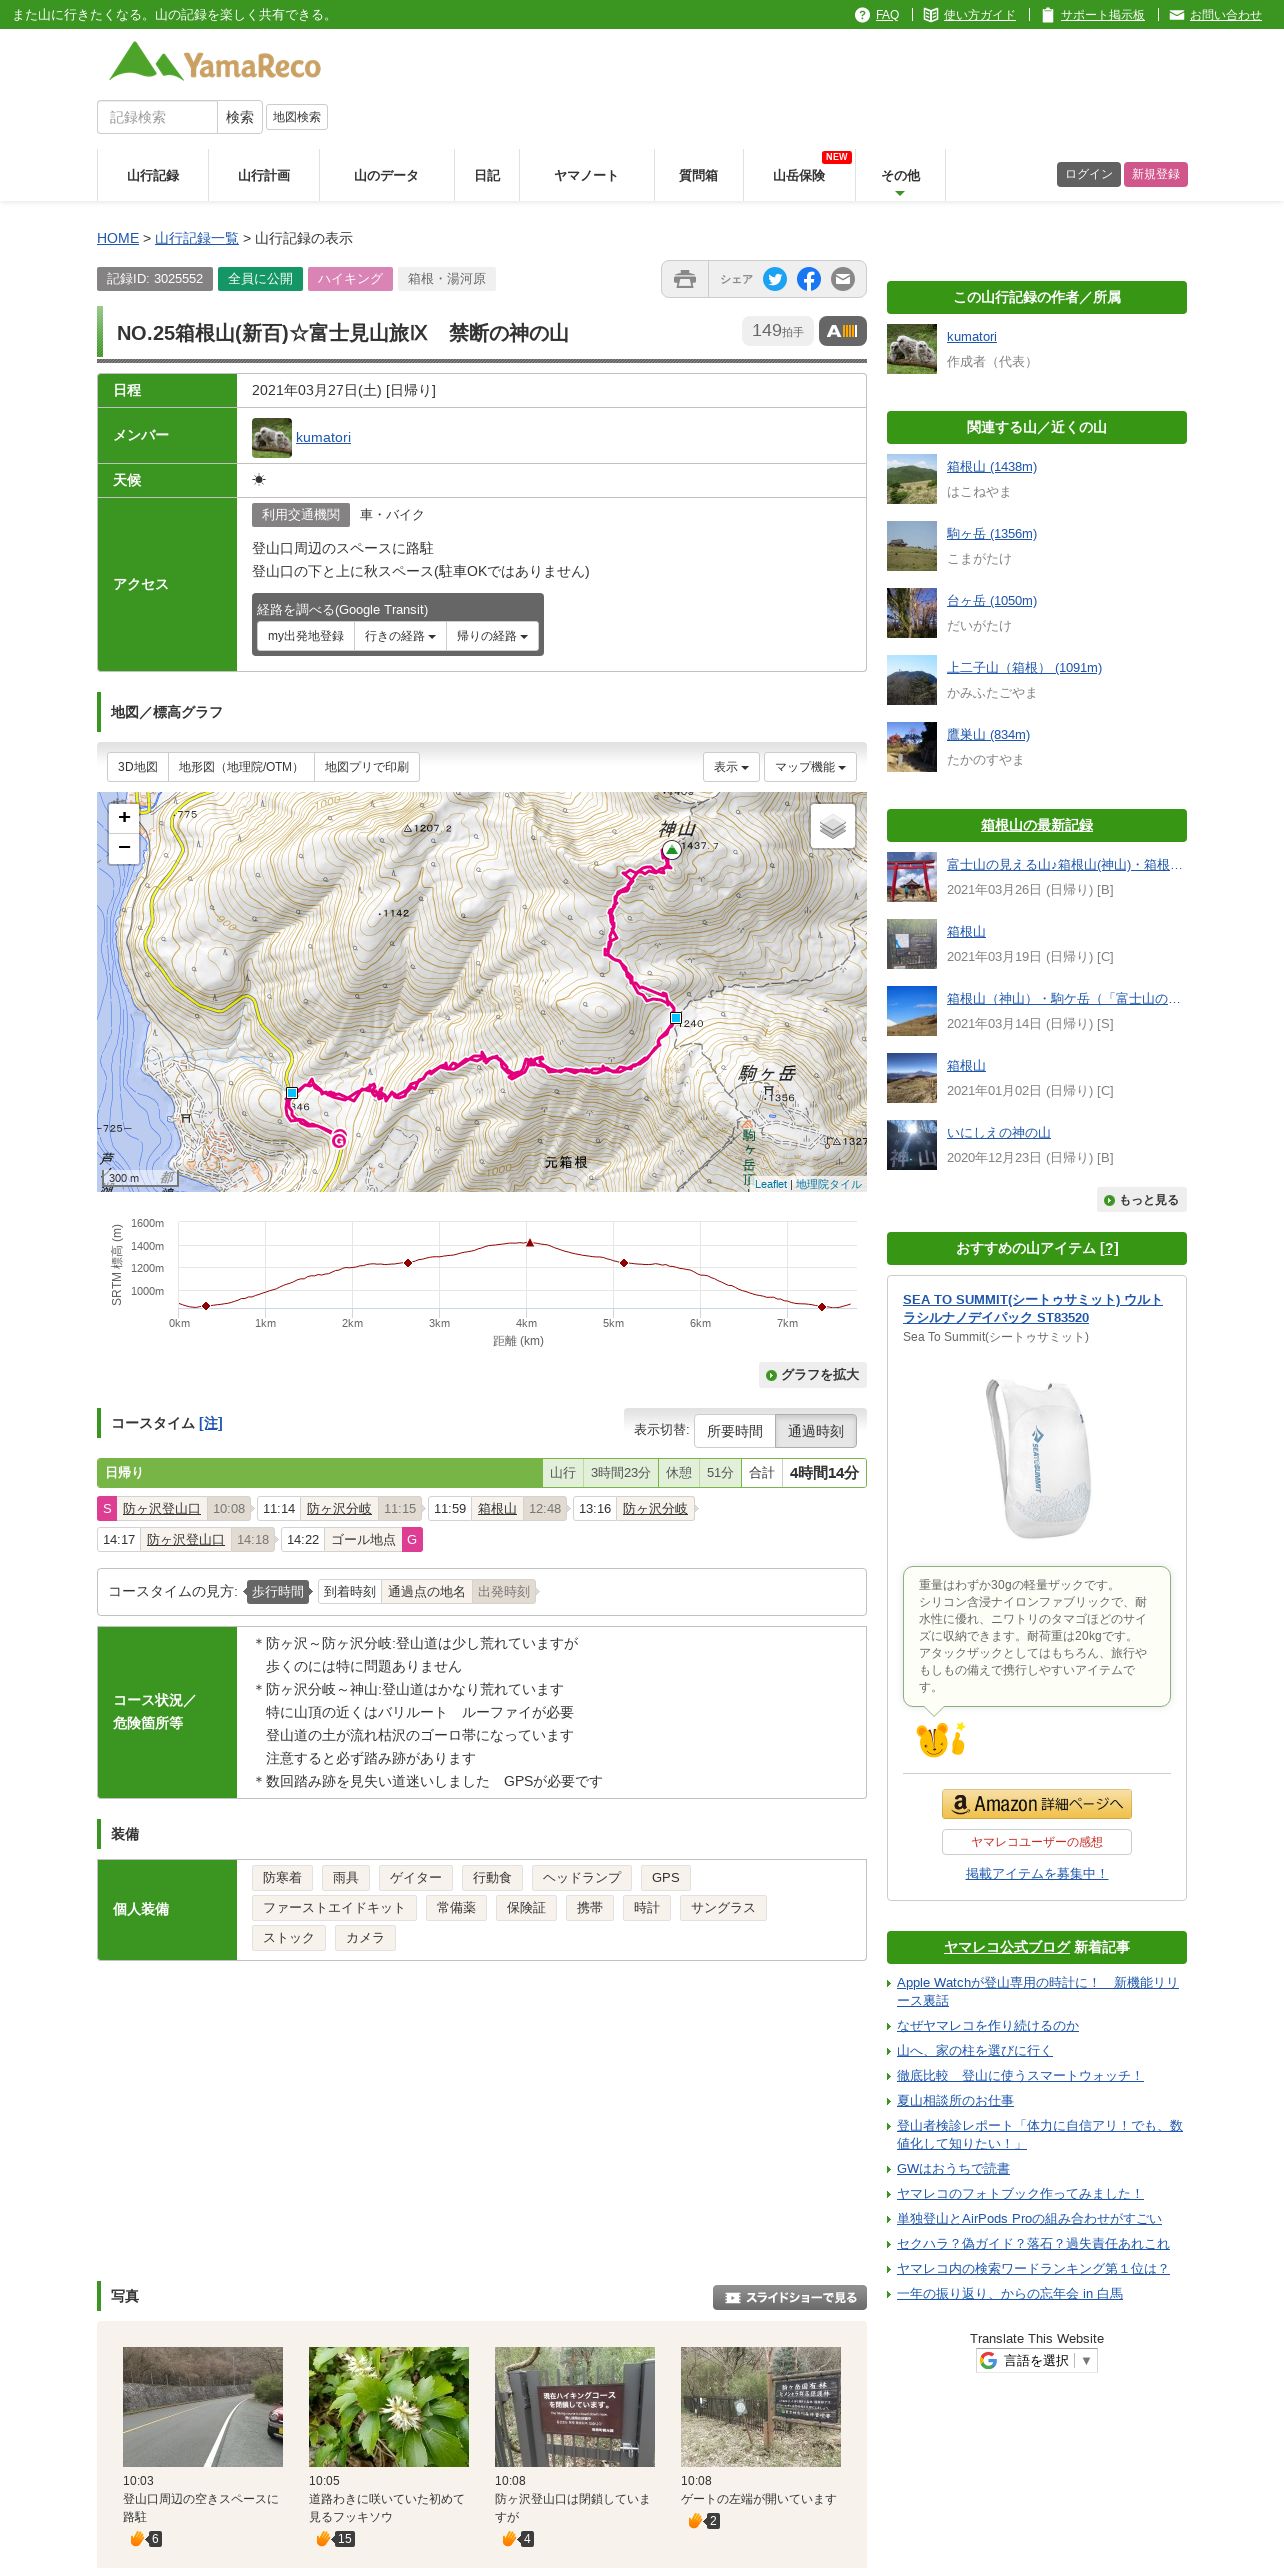Switch course time to 通過時刻

coord(815,1431)
